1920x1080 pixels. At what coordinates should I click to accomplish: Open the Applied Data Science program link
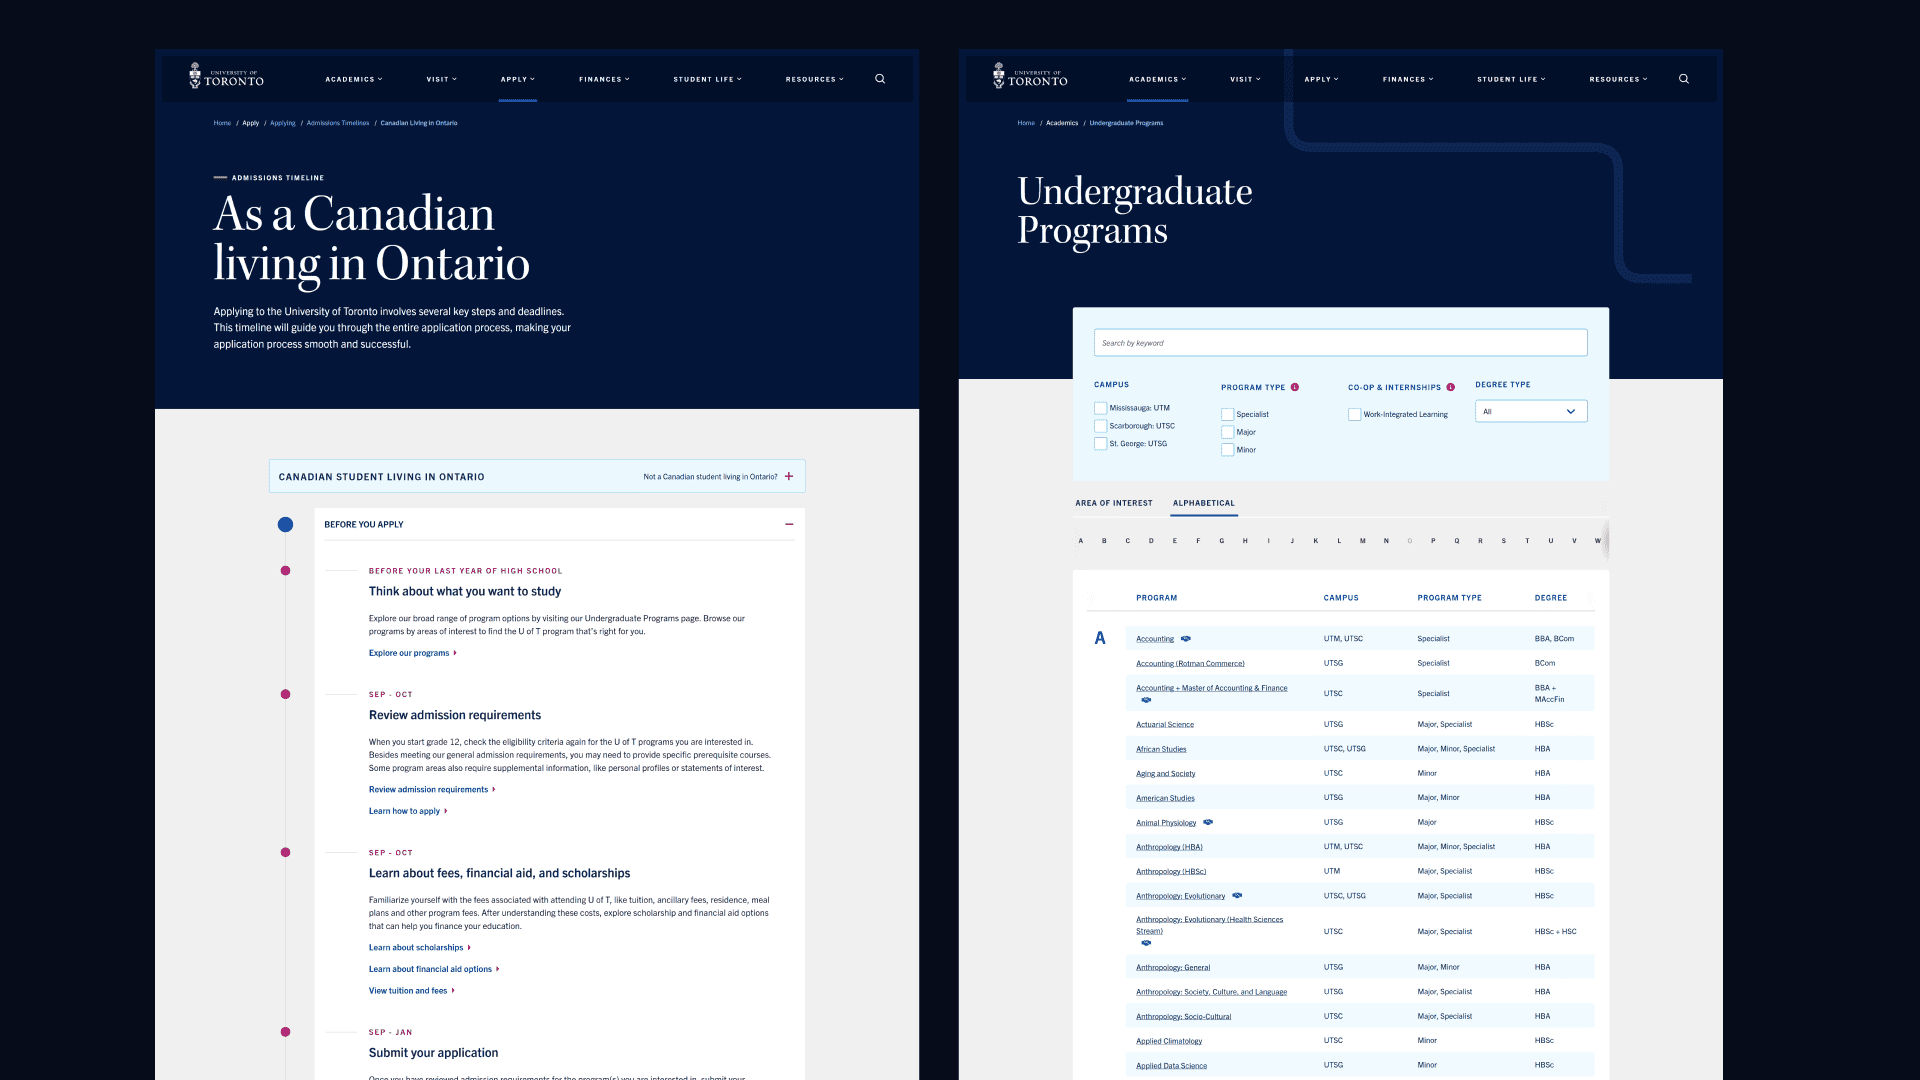click(1172, 1066)
